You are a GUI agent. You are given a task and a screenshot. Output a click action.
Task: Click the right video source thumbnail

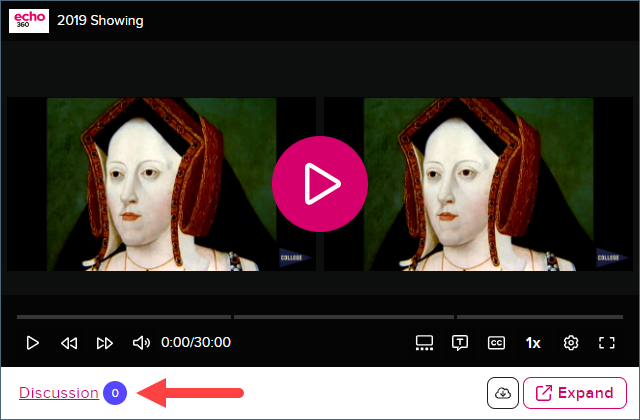(x=478, y=184)
